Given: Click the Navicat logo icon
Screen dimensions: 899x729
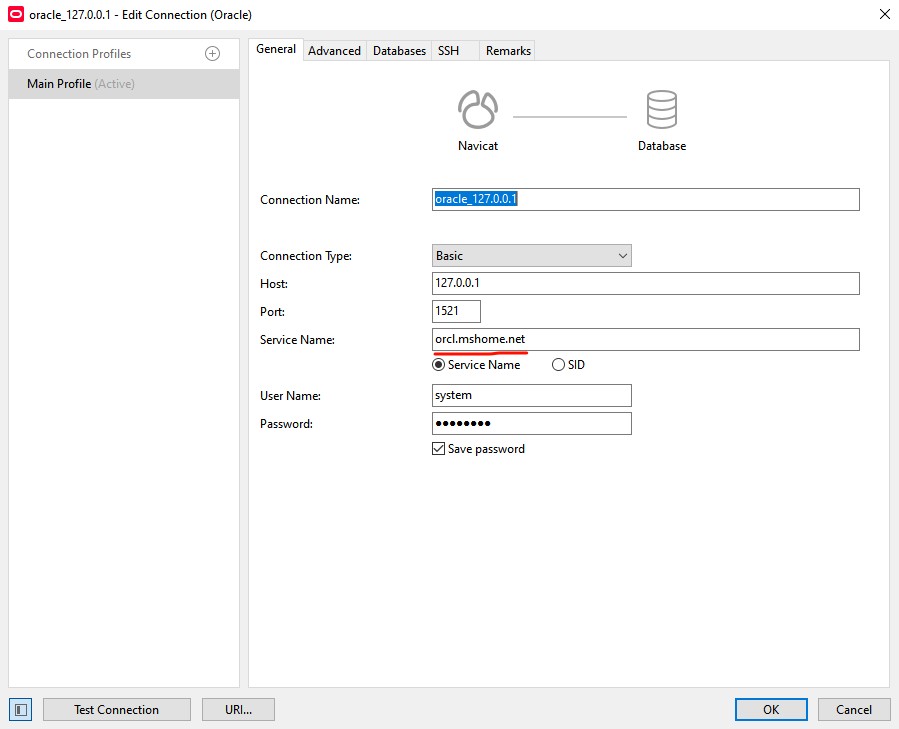Looking at the screenshot, I should [478, 109].
